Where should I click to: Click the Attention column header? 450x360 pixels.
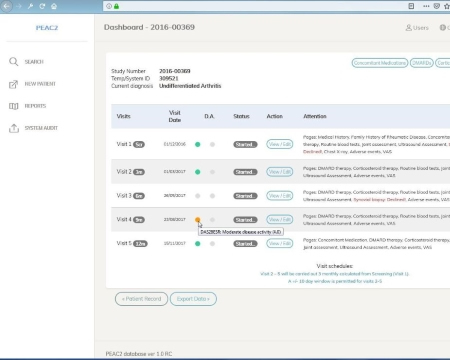pos(315,116)
